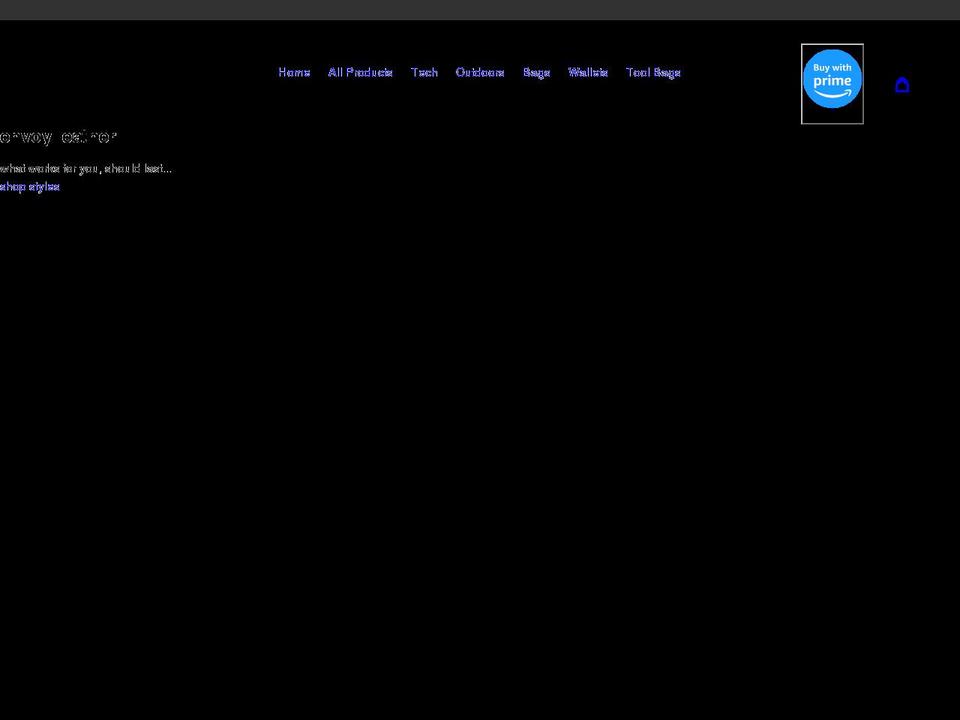The height and width of the screenshot is (720, 960).
Task: Click the Buy with Prime badge
Action: (832, 83)
